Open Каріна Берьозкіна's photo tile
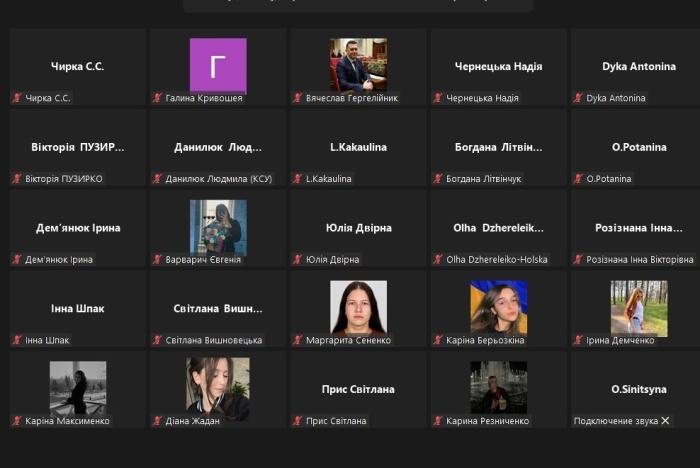700x468 pixels. 498,307
